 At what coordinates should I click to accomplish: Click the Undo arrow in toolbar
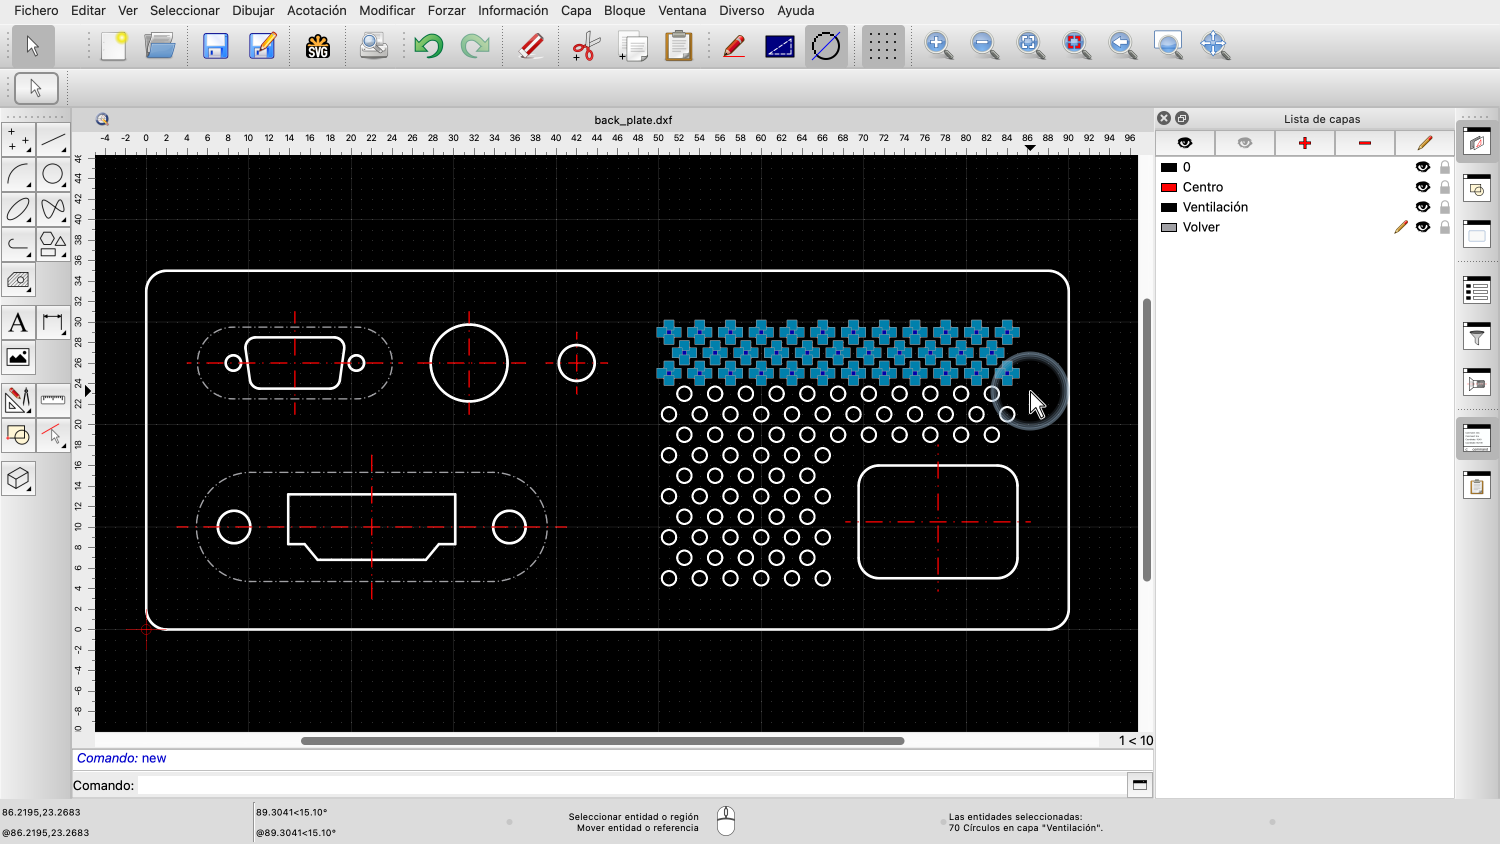coord(428,46)
